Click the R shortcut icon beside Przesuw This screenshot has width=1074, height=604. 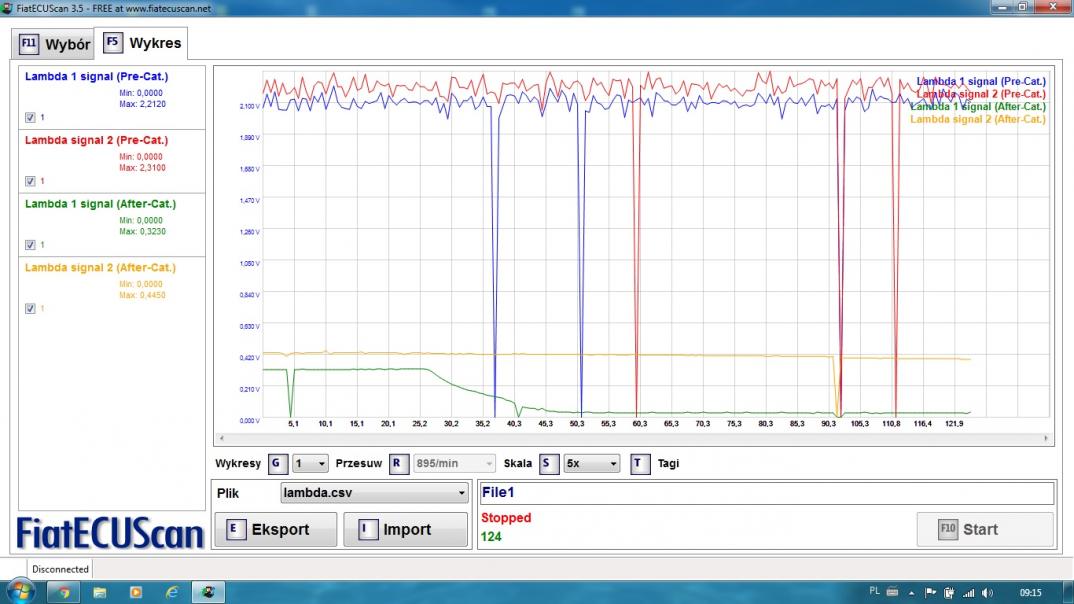(x=398, y=464)
